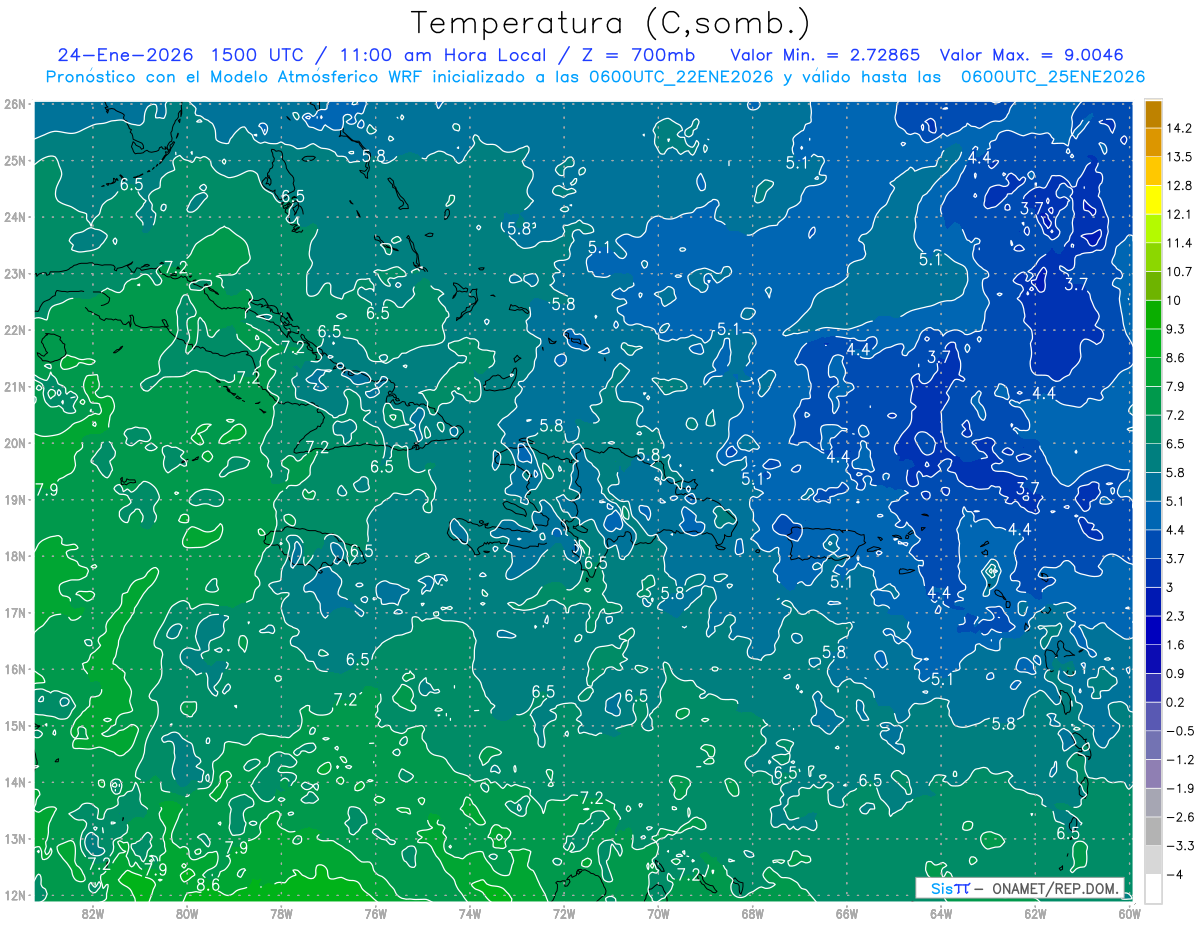The height and width of the screenshot is (927, 1200).
Task: Click the "12N" latitude axis label
Action: [x=14, y=895]
